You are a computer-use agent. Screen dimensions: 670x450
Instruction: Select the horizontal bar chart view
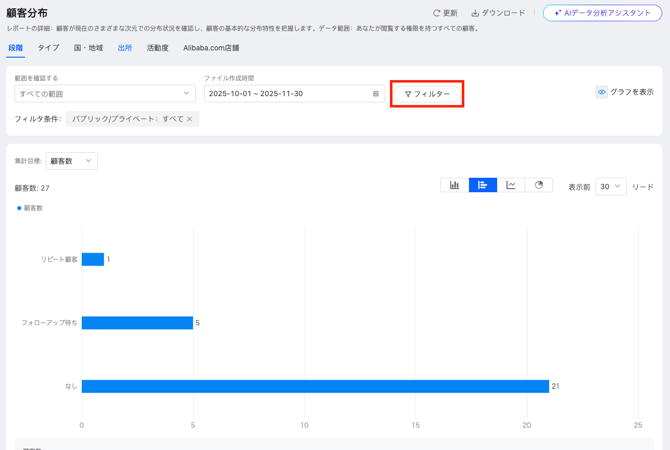click(x=482, y=185)
